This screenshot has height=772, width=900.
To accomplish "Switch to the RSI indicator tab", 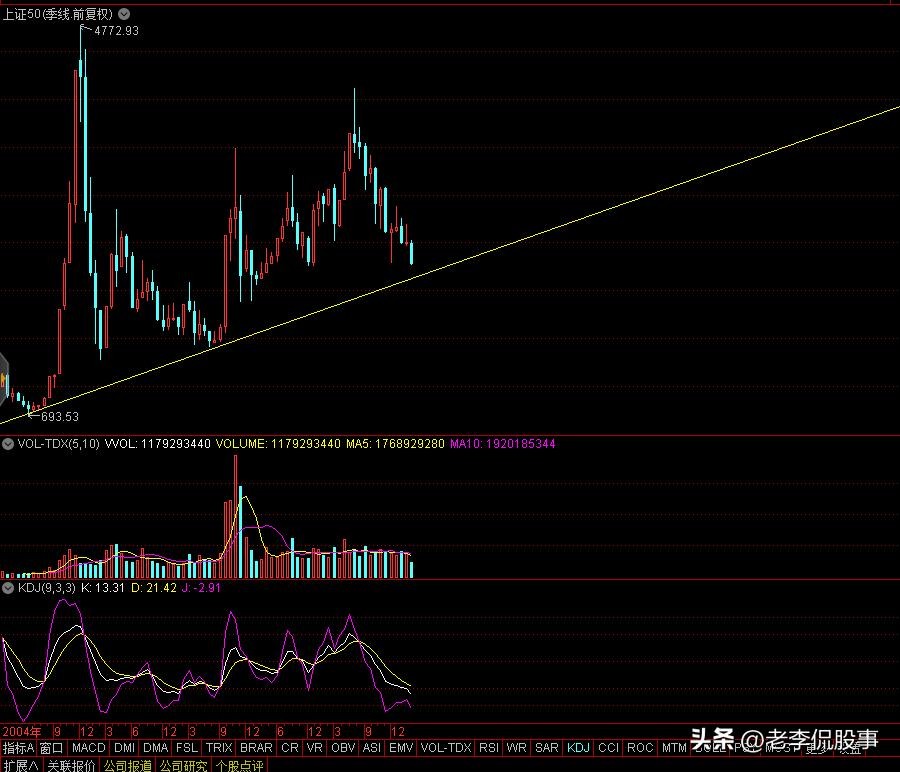I will pyautogui.click(x=489, y=748).
